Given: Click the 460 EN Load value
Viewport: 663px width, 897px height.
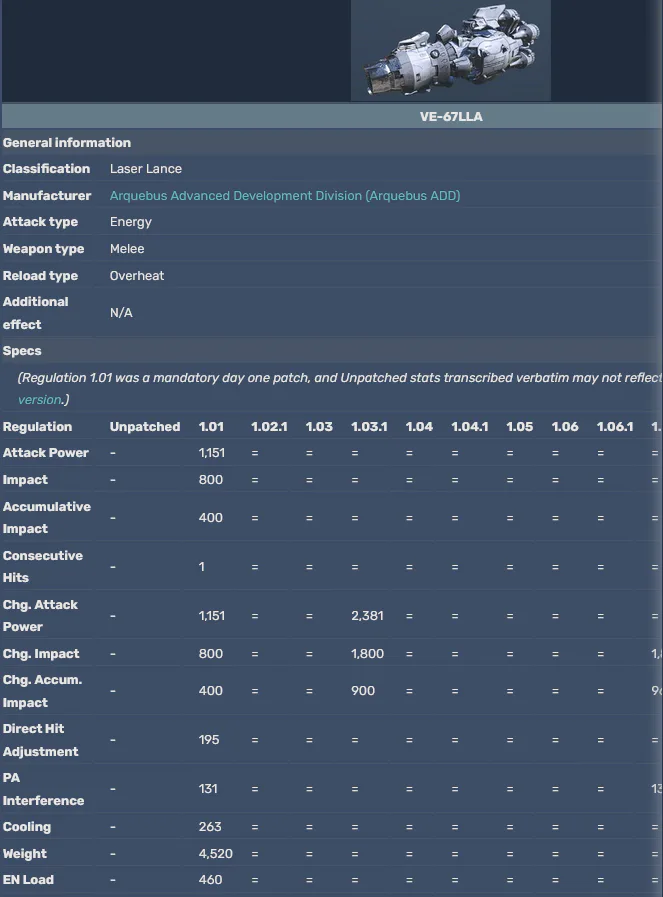Looking at the screenshot, I should pos(211,880).
